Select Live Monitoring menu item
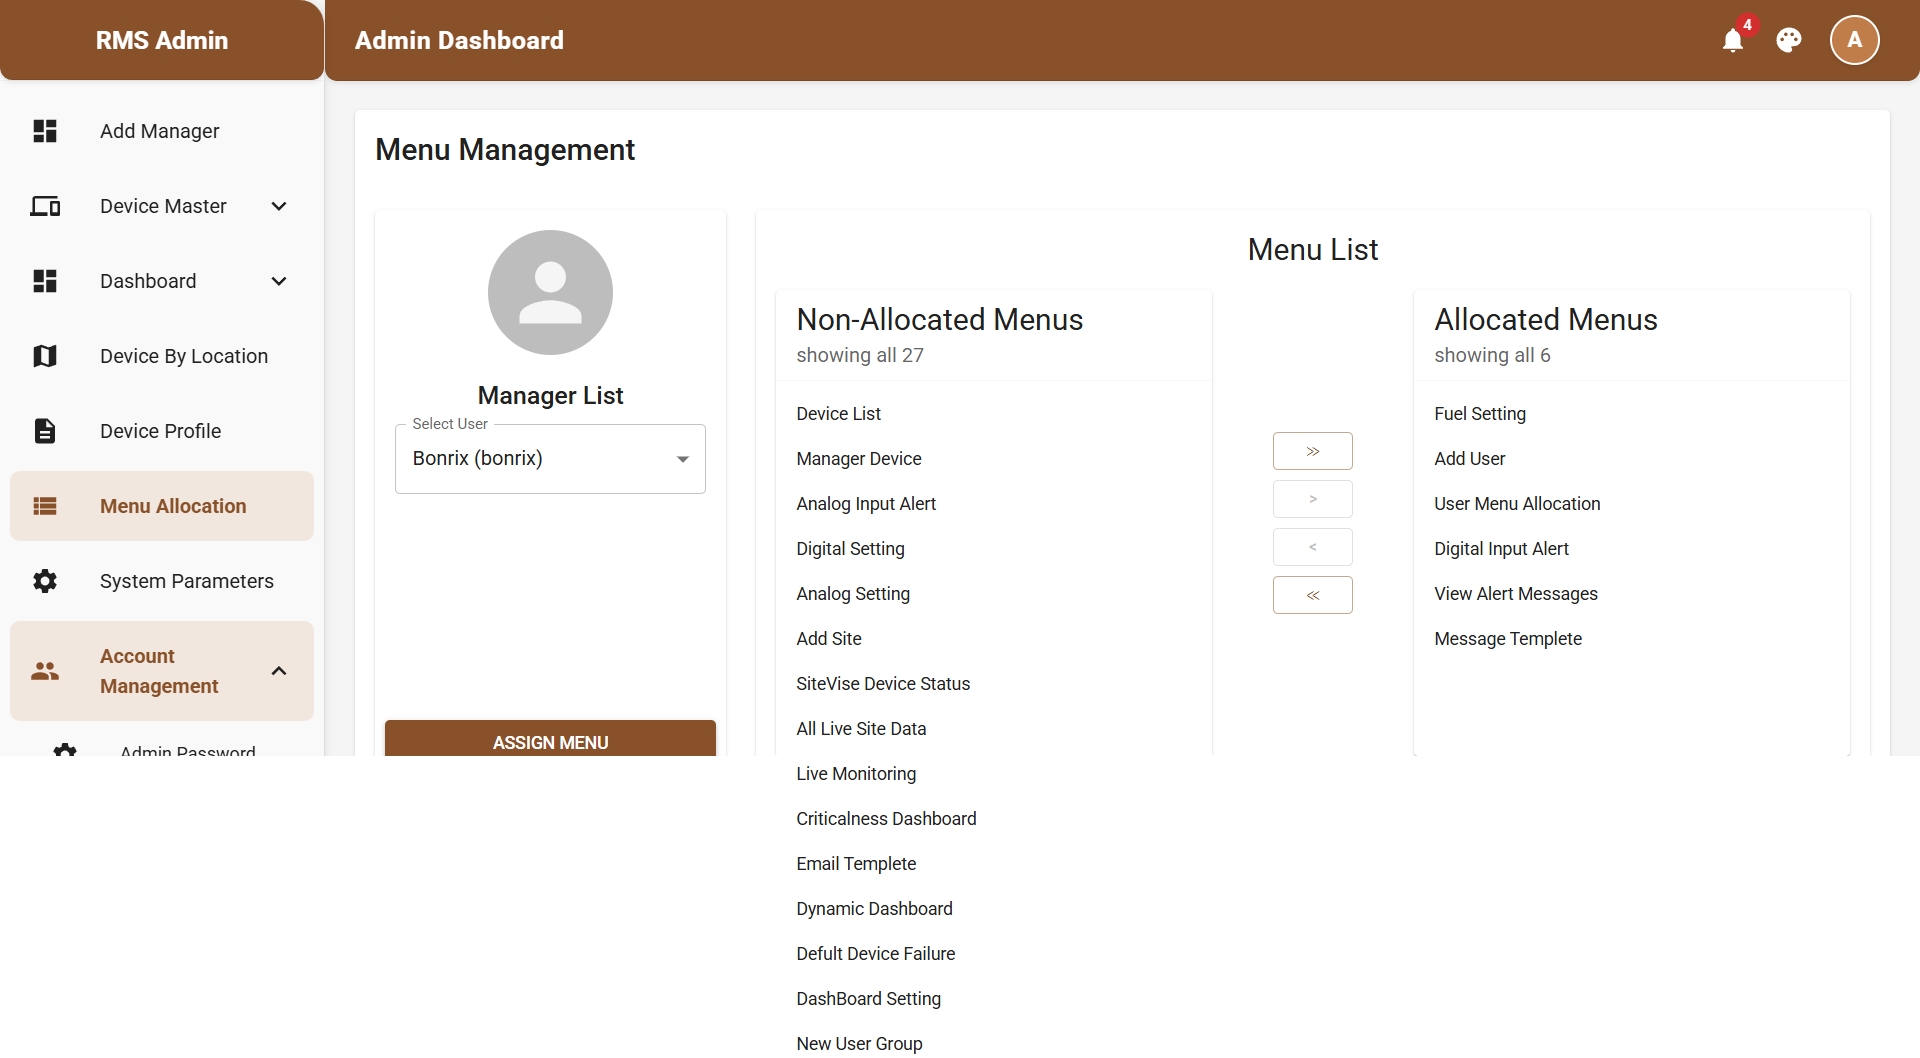Screen dimensions: 1920x1058 (856, 774)
